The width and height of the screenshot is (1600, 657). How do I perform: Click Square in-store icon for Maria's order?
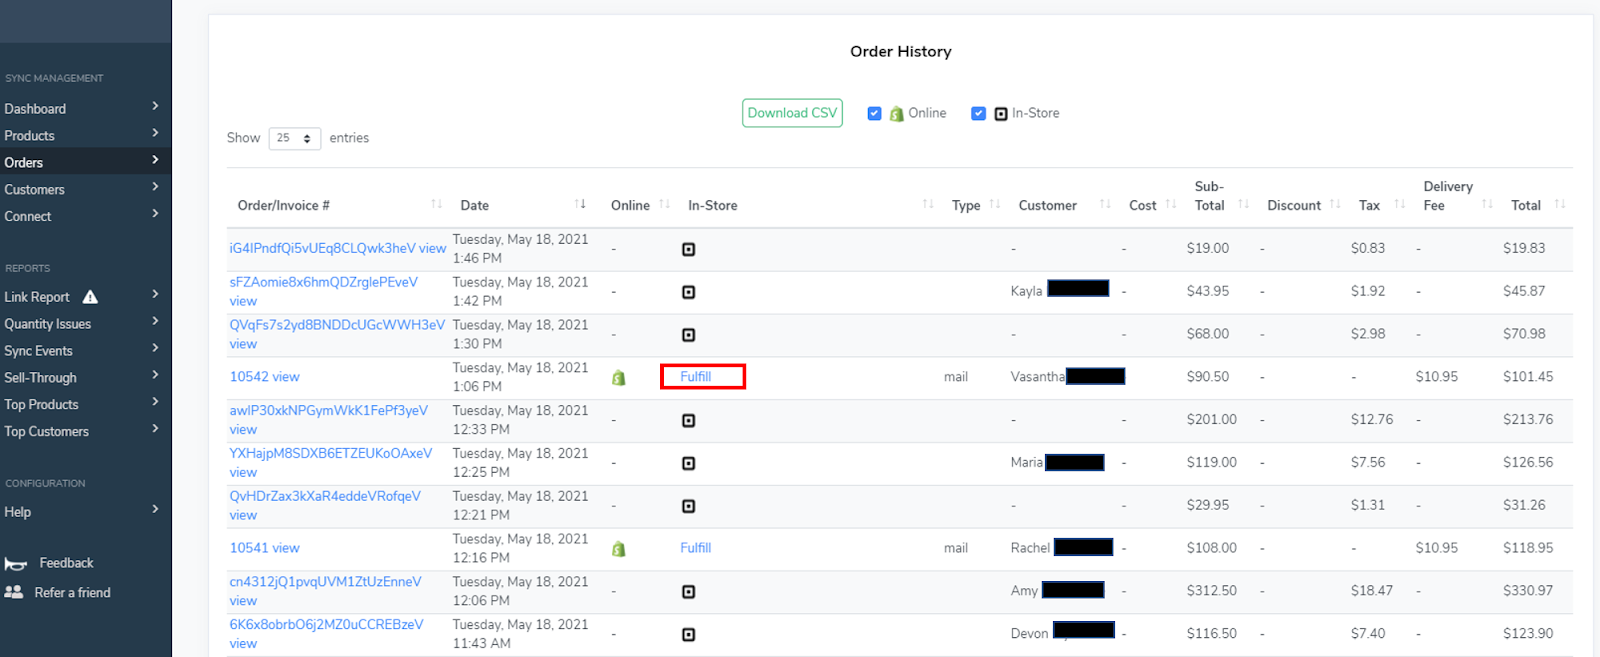688,463
